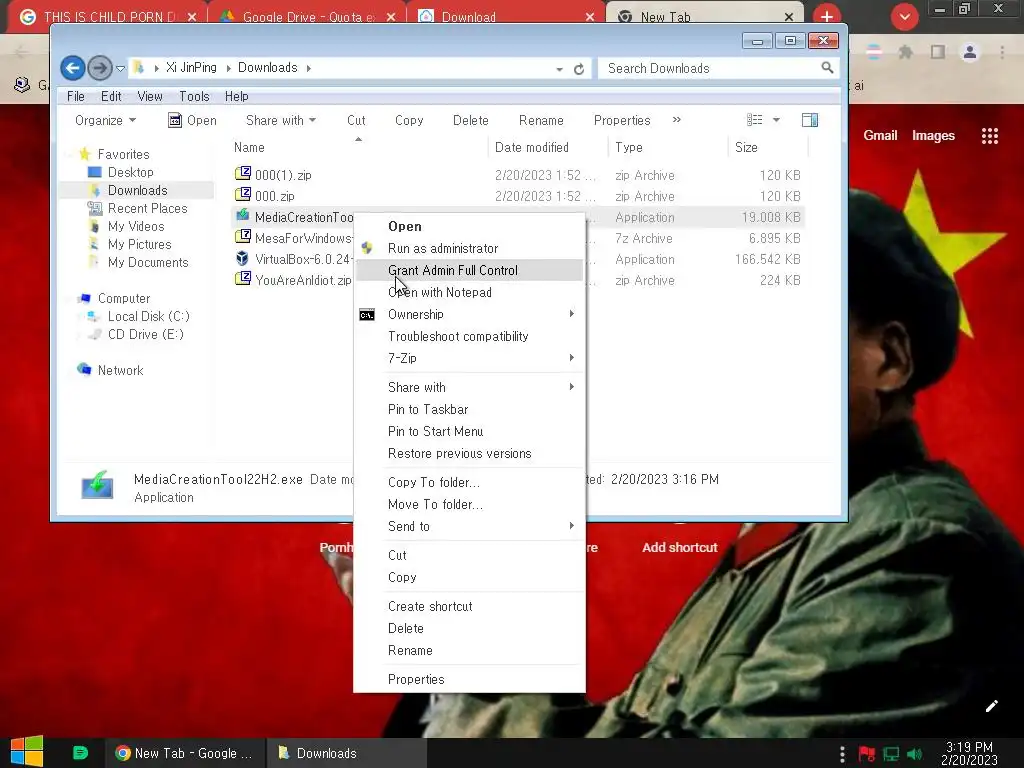Click the Network icon in navigation pane

[84, 370]
